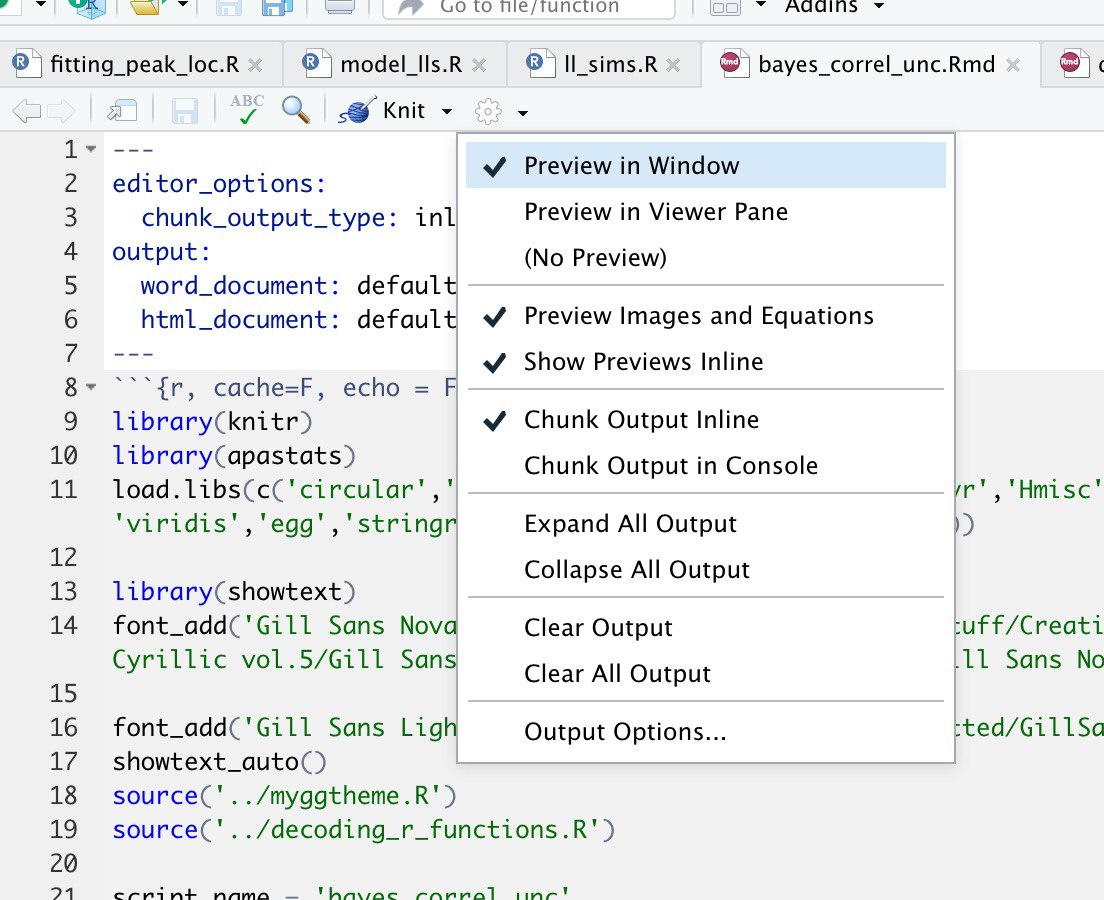Open Addins dropdown menu
The image size is (1104, 900).
pyautogui.click(x=833, y=6)
